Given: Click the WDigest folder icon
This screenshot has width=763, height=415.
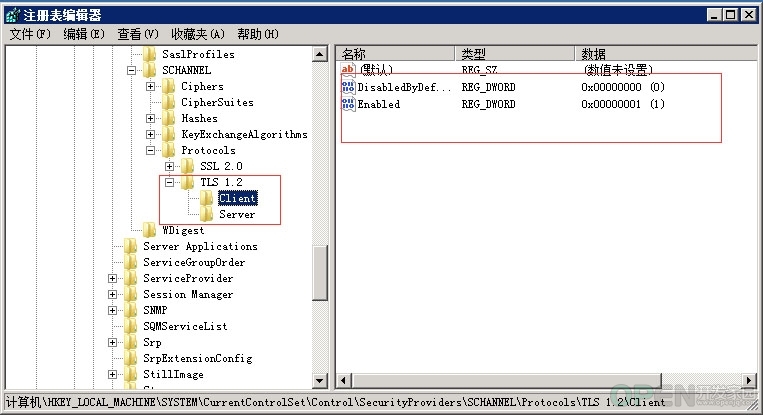Looking at the screenshot, I should [150, 230].
